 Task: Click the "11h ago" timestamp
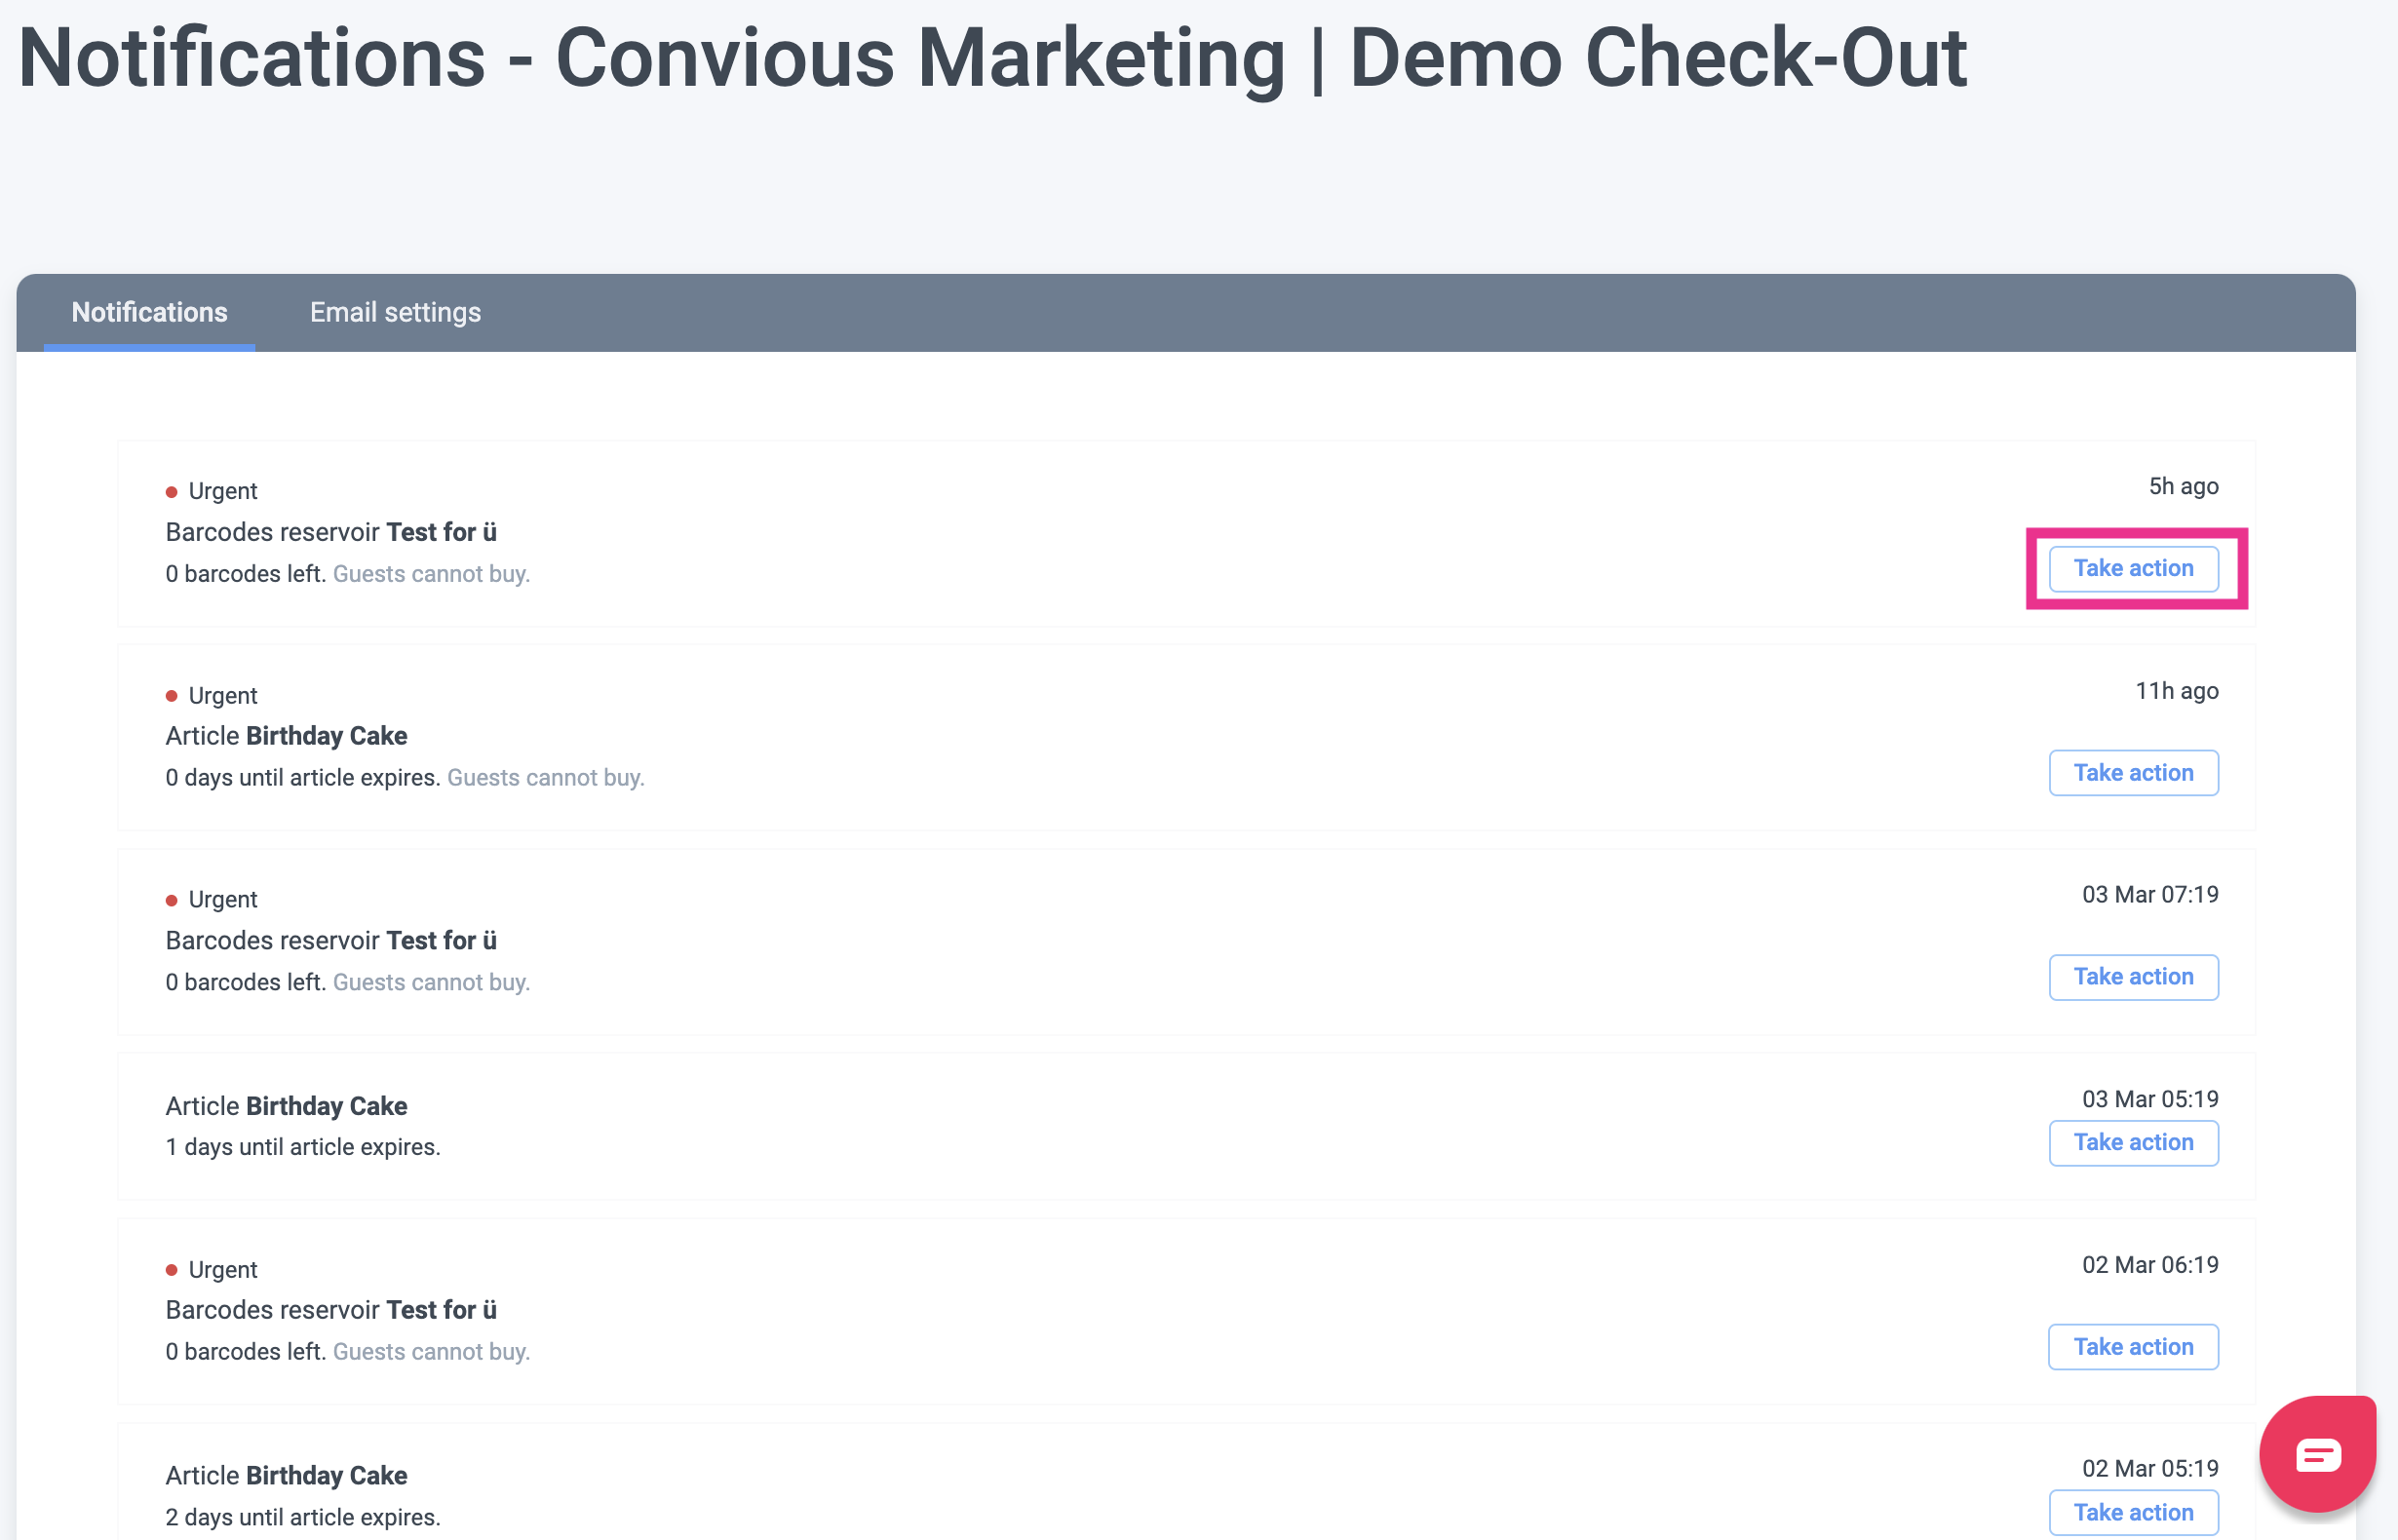click(2176, 691)
